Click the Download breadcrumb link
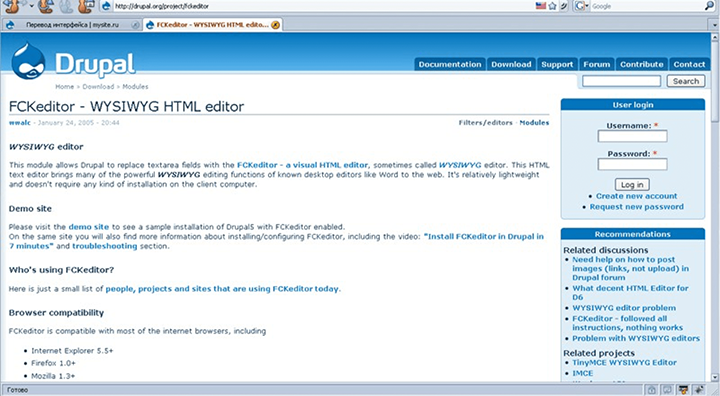Screen dimensions: 720x396 98,86
